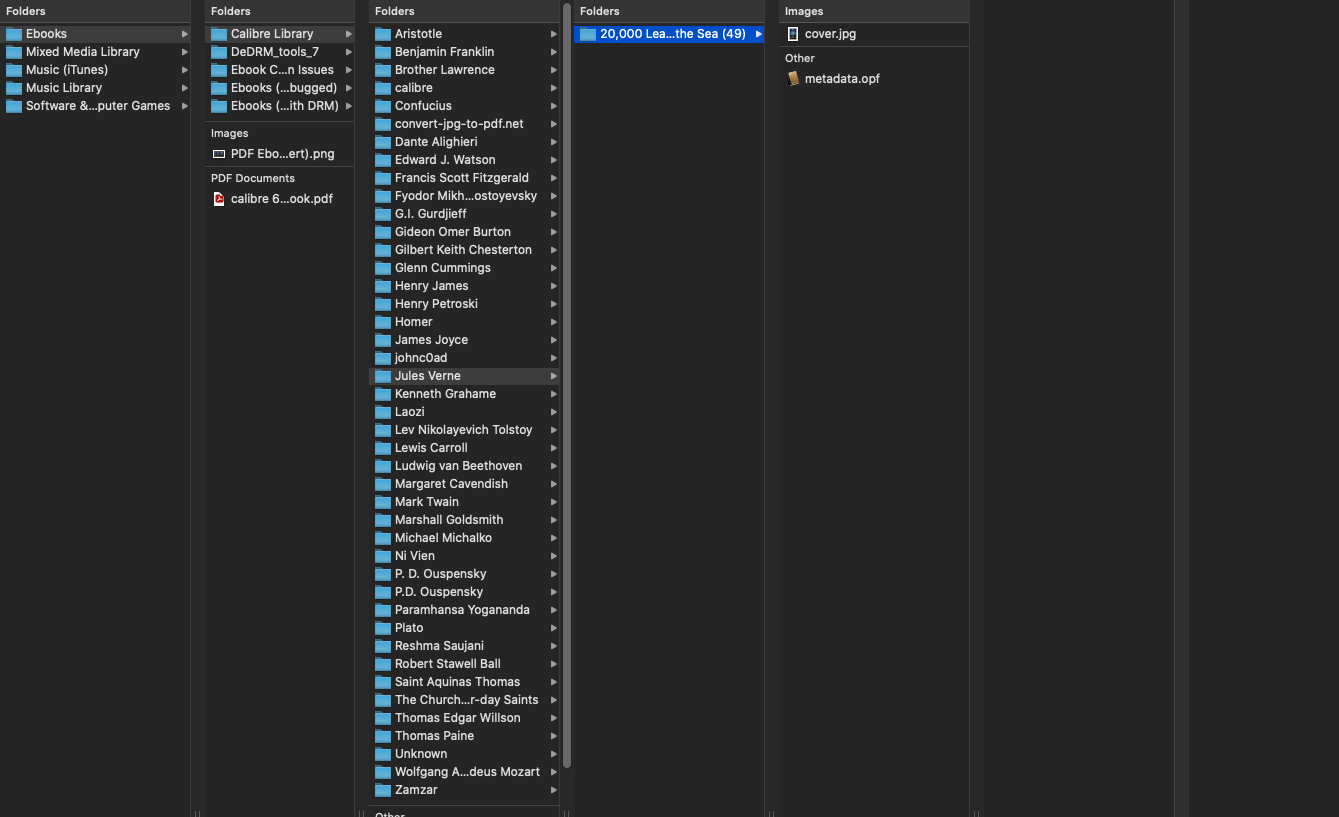Open the Thomas Edgar Willson folder
Viewport: 1339px width, 817px height.
coord(464,718)
